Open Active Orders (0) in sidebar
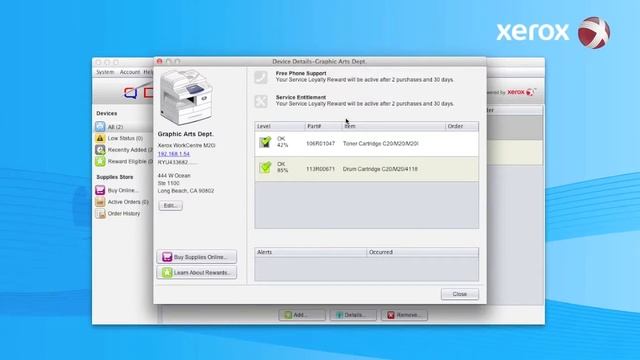This screenshot has height=360, width=640. [128, 202]
